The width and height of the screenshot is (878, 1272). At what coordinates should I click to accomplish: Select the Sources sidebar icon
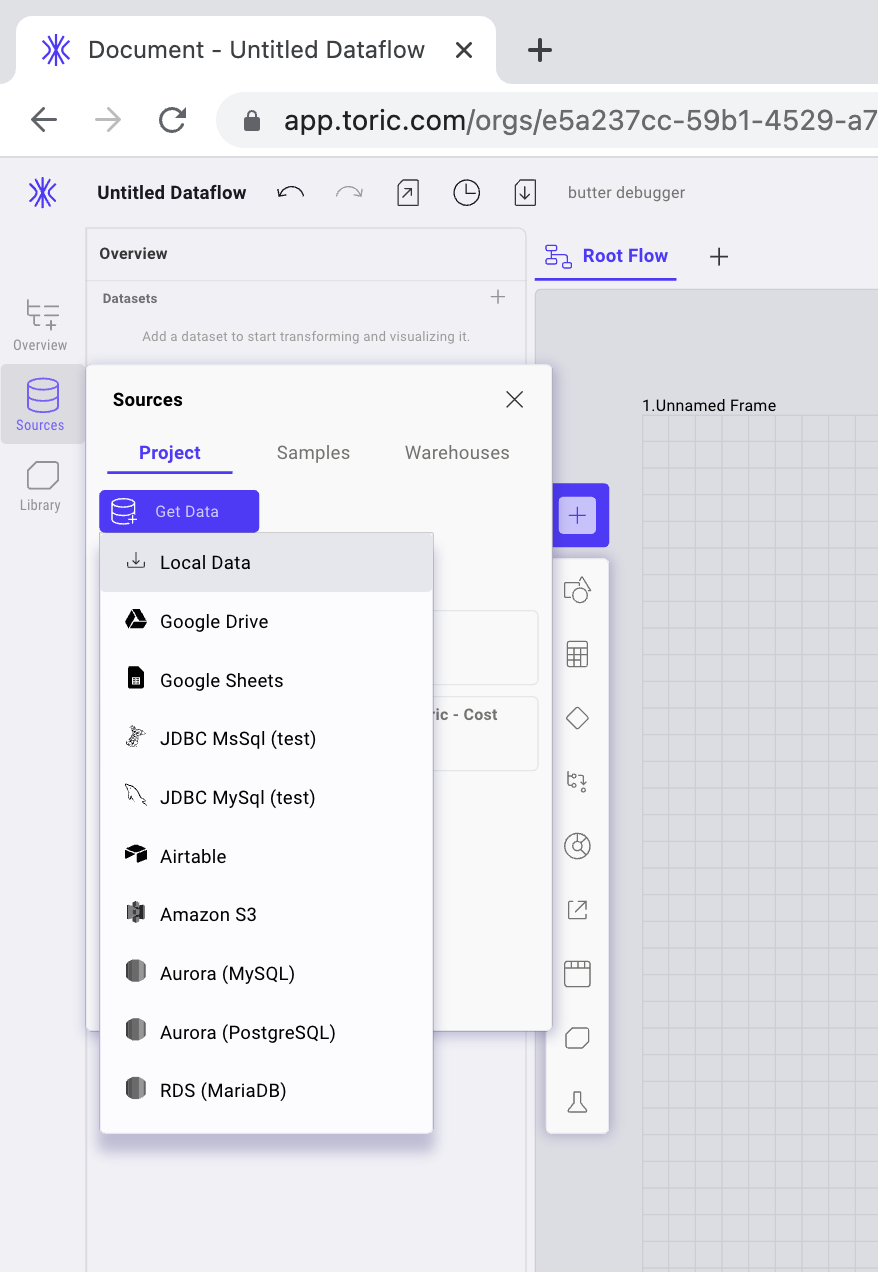(x=41, y=404)
